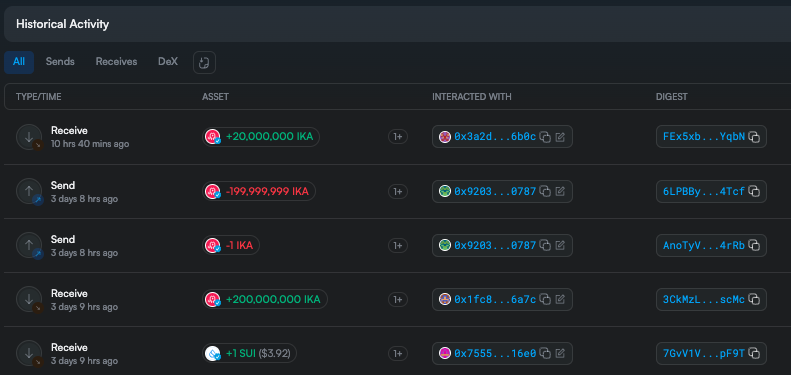
Task: Open address 0x9203...0787 in -199,999,999 IKA row
Action: (495, 191)
